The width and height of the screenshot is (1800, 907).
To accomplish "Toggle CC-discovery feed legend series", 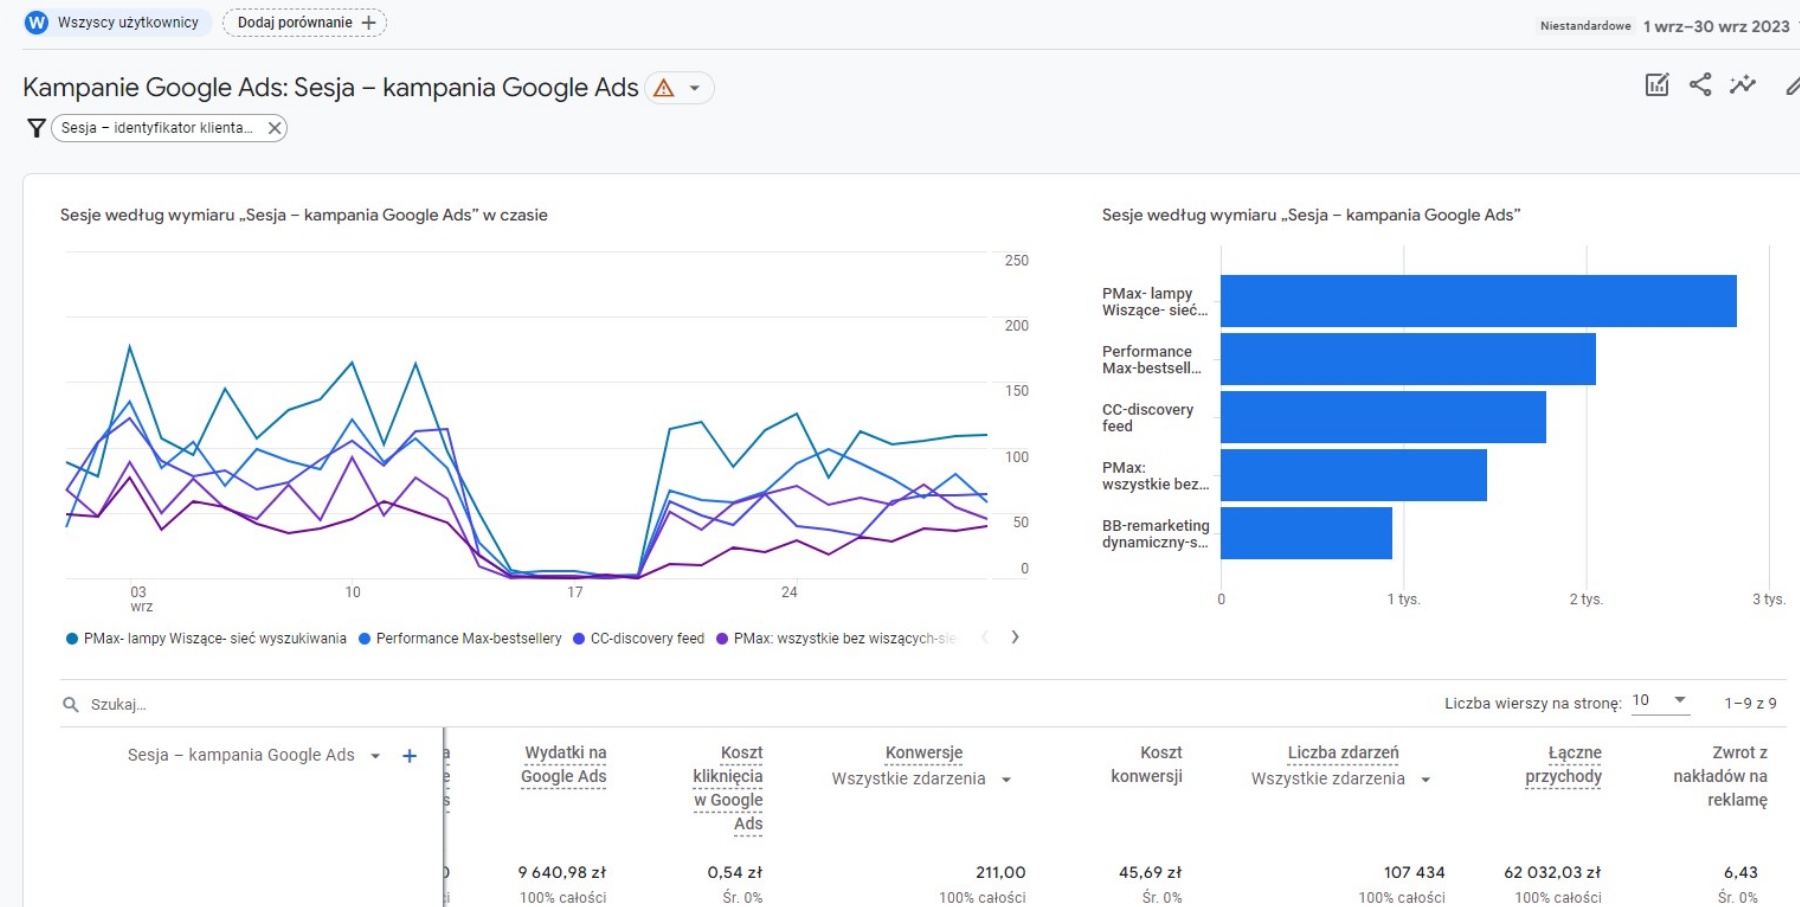I will (x=646, y=639).
